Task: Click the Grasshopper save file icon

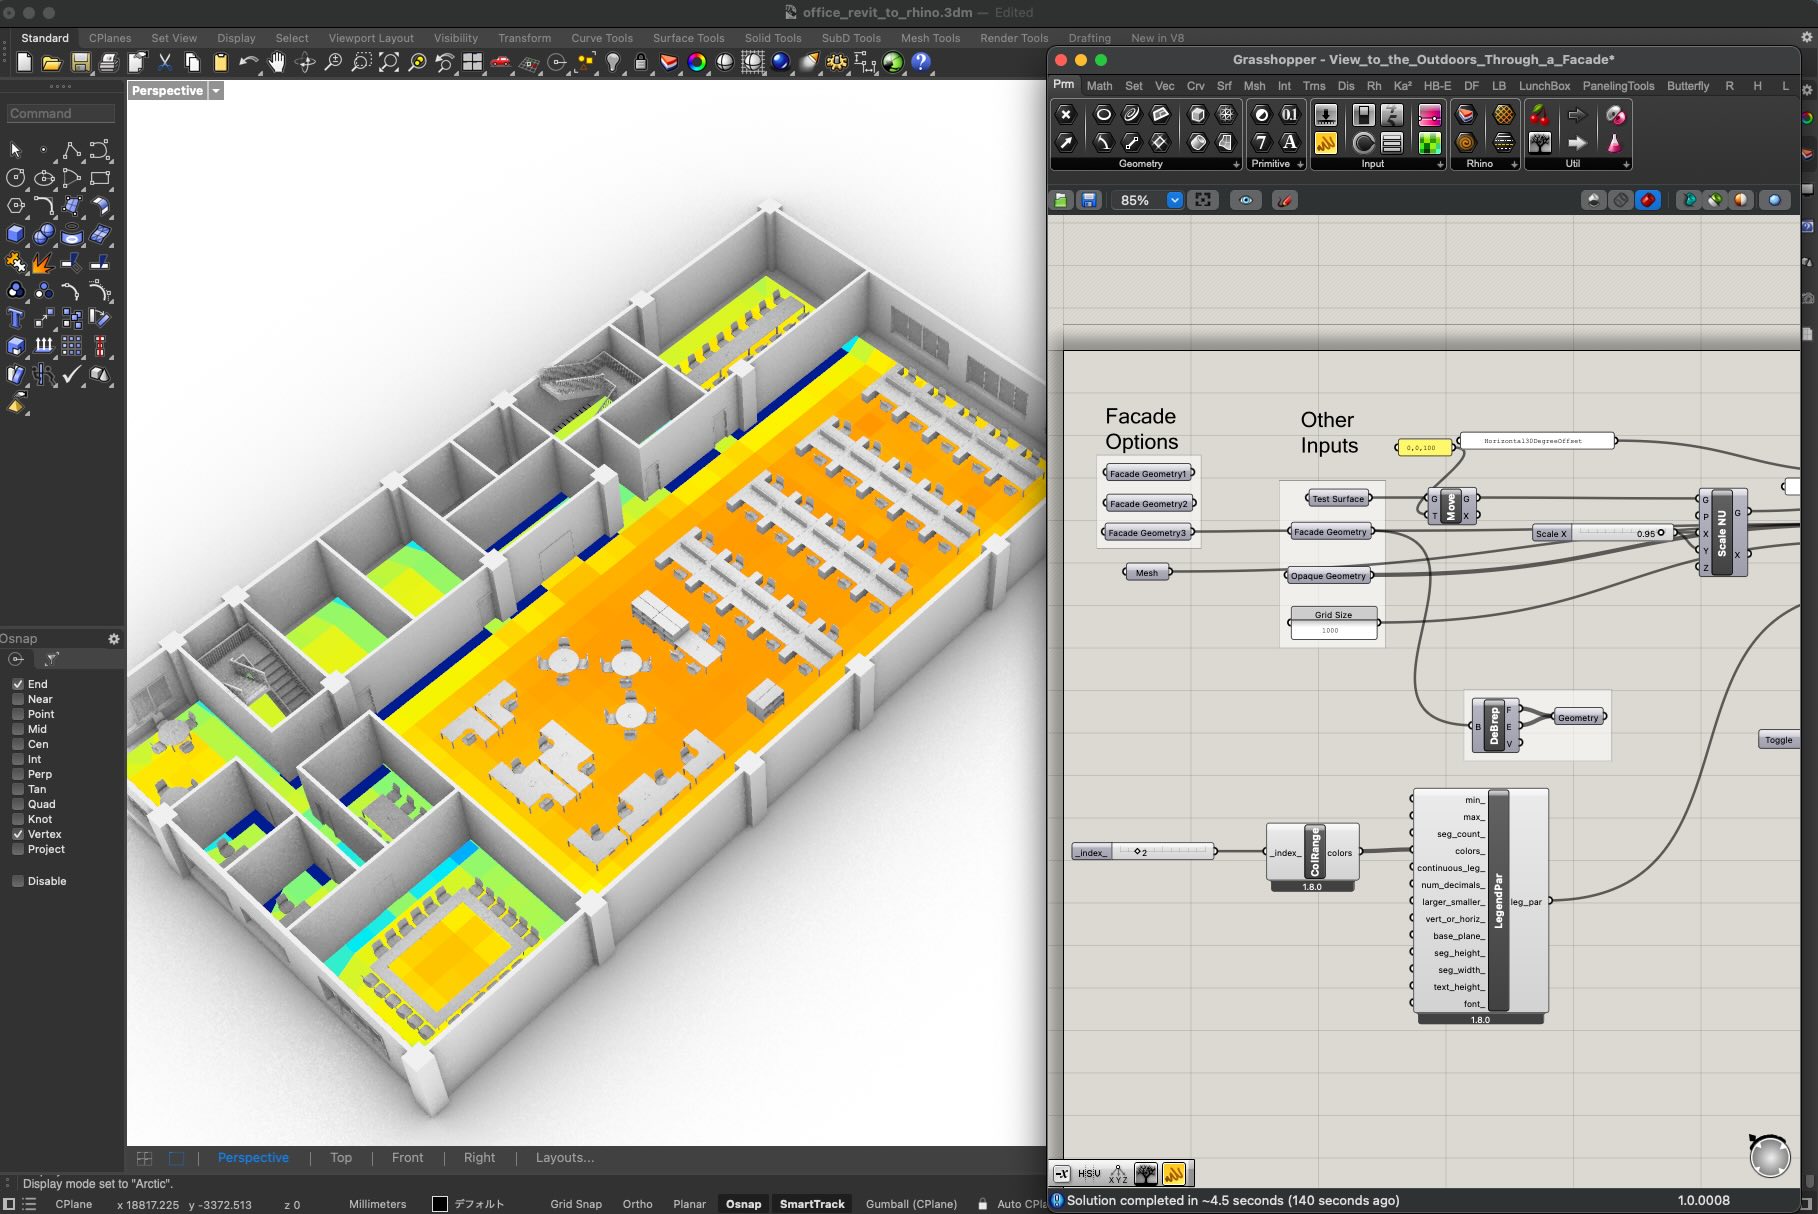Action: coord(1089,200)
